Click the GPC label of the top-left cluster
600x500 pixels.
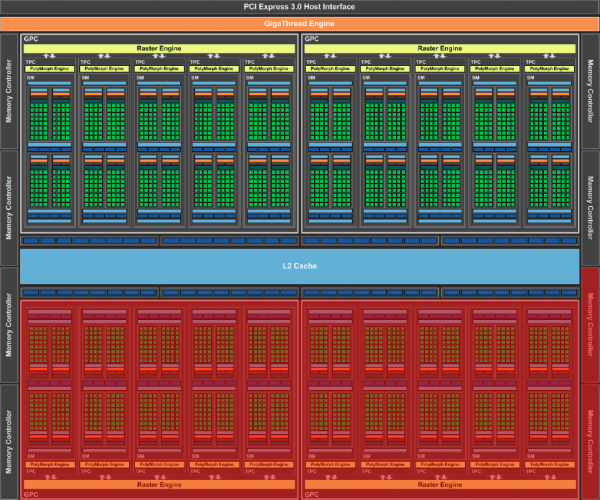(30, 39)
